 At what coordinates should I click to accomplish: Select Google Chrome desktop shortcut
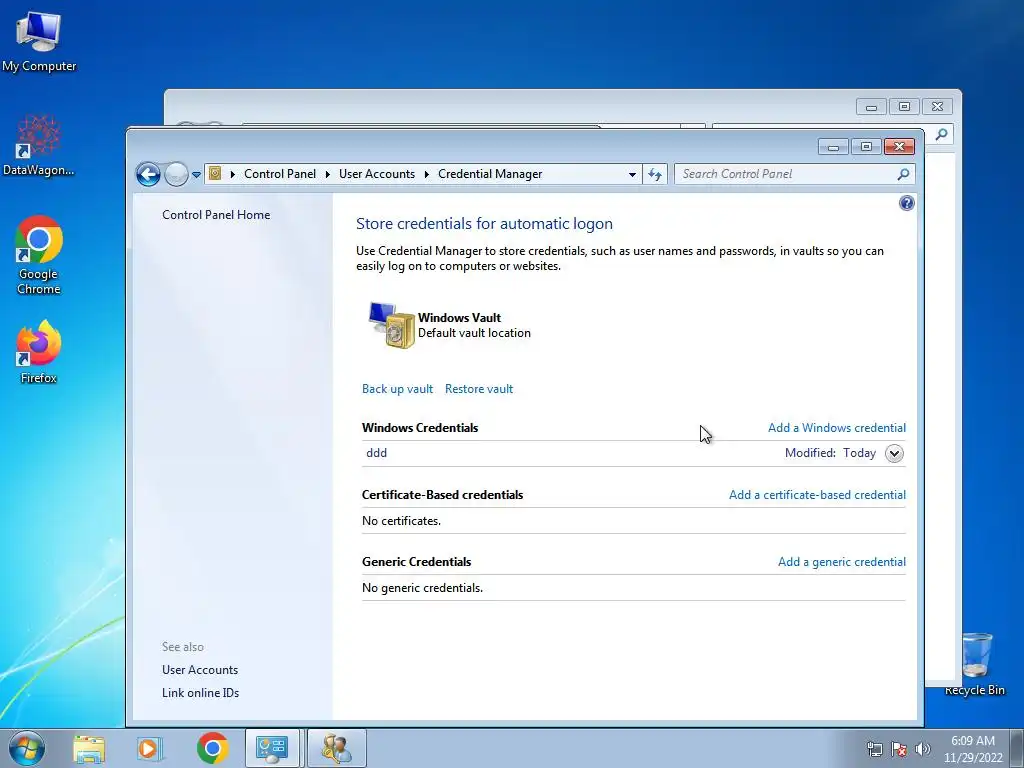pos(39,256)
